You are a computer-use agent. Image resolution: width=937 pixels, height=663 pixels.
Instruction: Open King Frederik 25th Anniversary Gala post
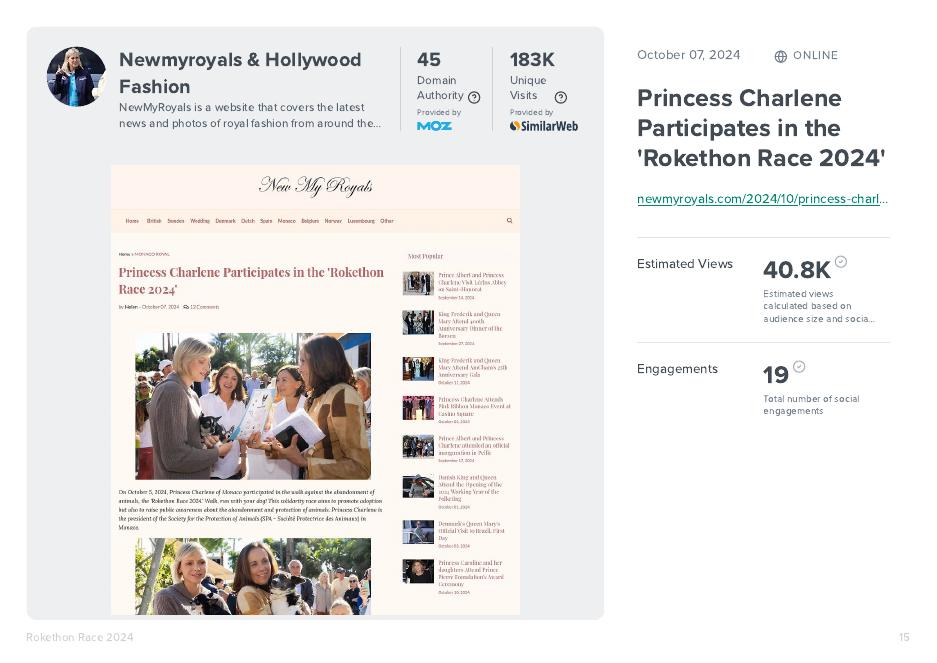tap(472, 368)
